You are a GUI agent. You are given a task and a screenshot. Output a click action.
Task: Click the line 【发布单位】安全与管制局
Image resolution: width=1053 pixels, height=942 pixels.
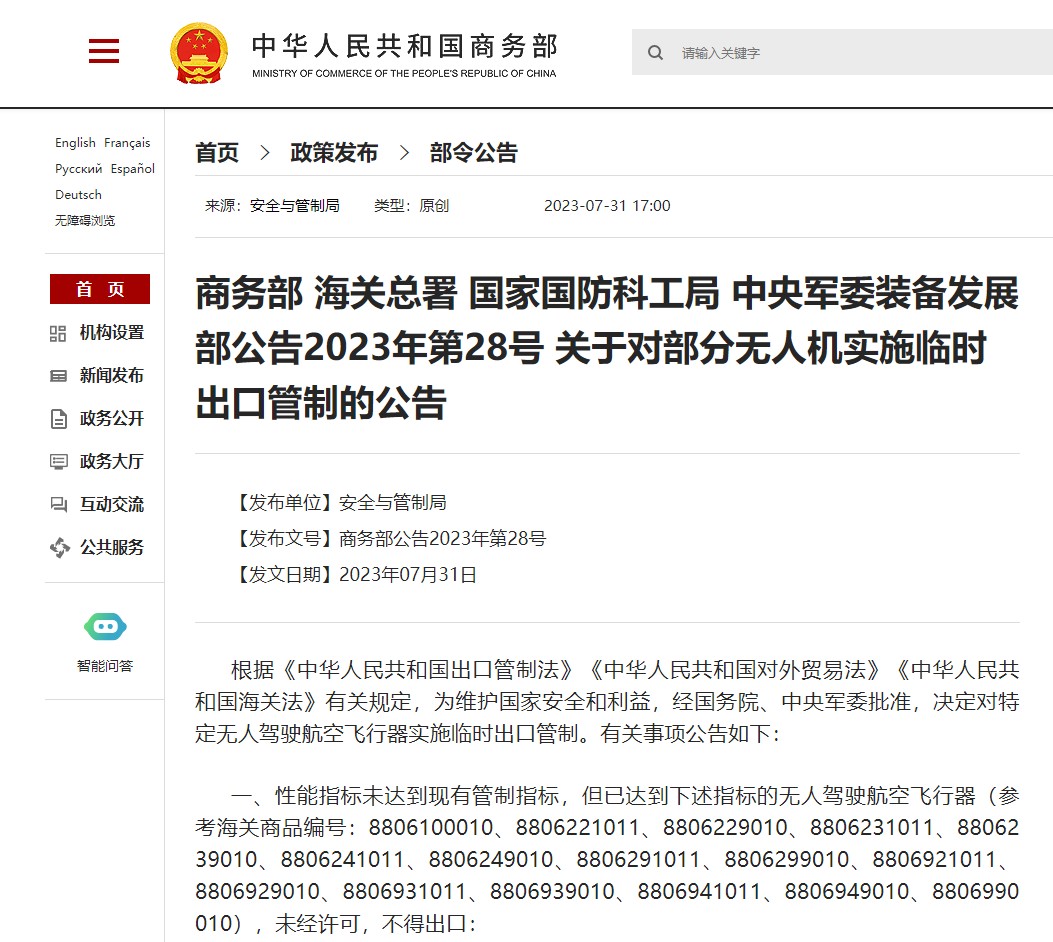pyautogui.click(x=339, y=502)
